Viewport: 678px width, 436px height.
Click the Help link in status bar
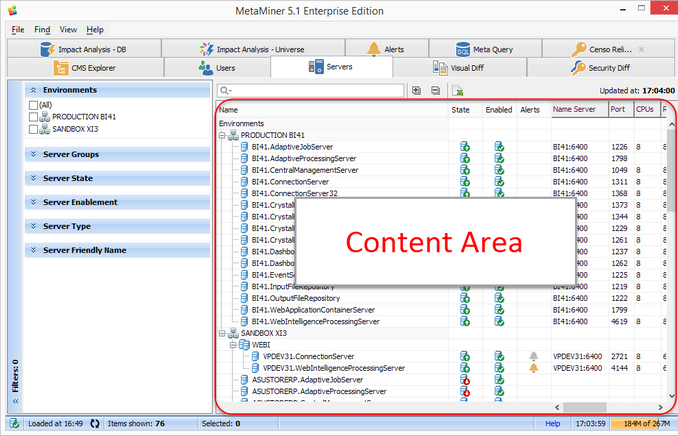pos(553,423)
